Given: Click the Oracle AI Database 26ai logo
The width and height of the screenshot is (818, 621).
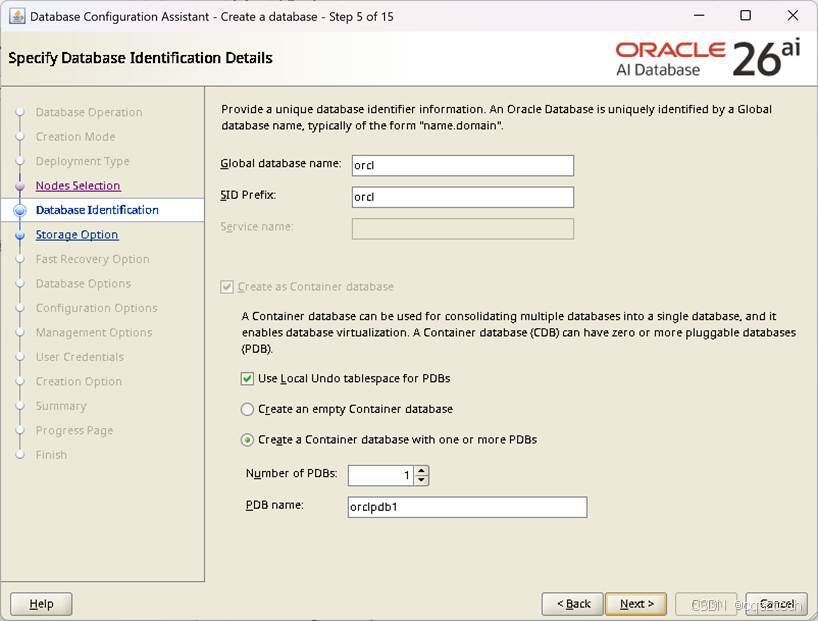Looking at the screenshot, I should 708,58.
